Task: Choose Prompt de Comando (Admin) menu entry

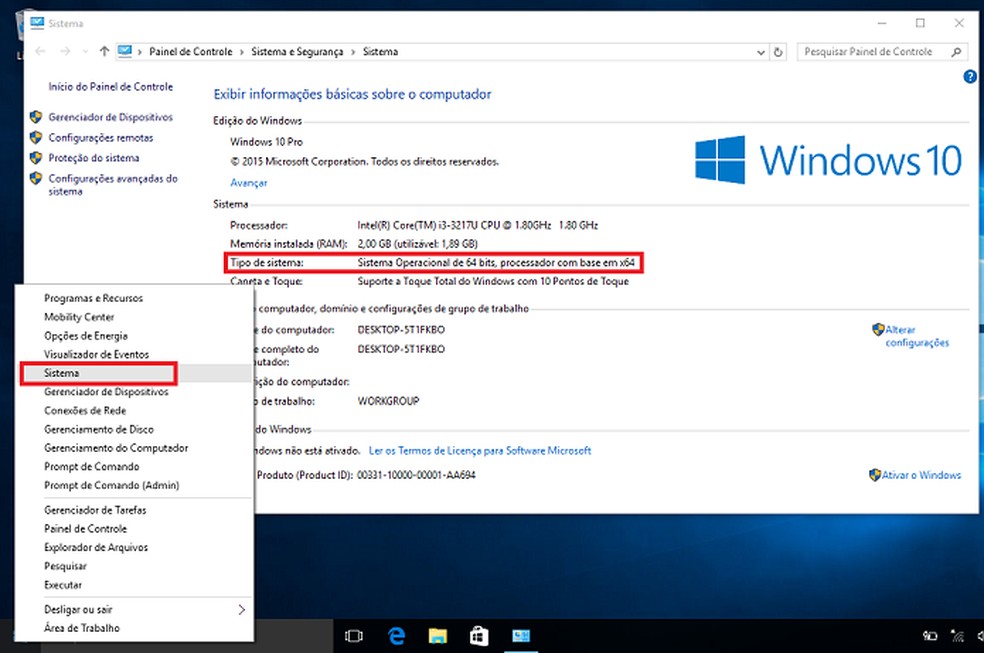Action: pos(111,485)
